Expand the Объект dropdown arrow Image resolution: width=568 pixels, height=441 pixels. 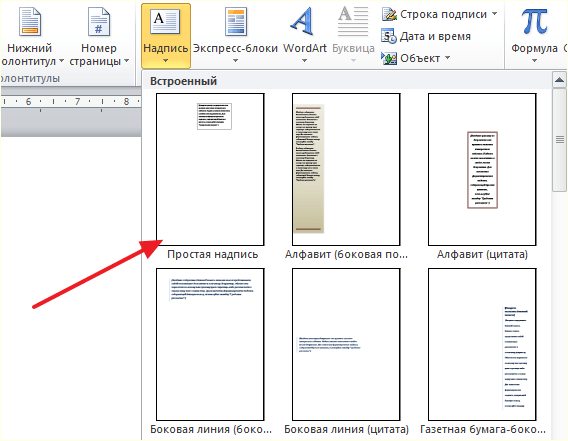tap(447, 58)
